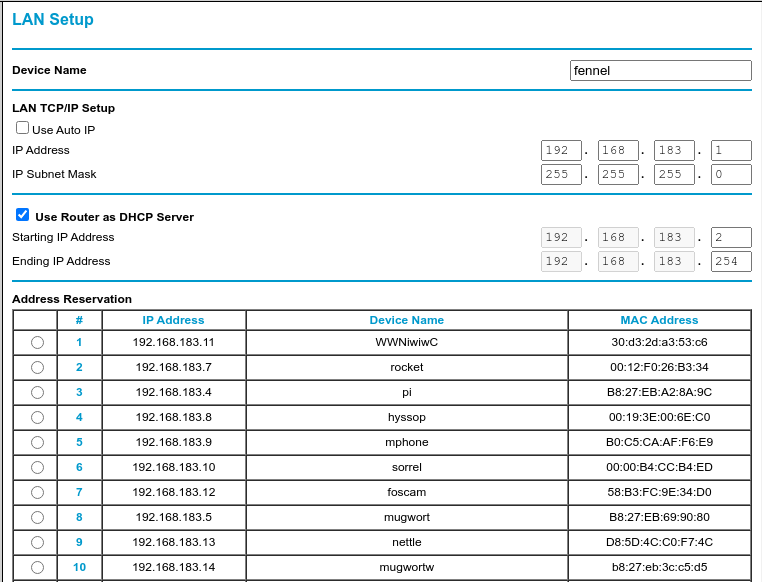Click MAC address B8:27:EB:A2:8A:9C
This screenshot has width=762, height=582.
coord(659,393)
